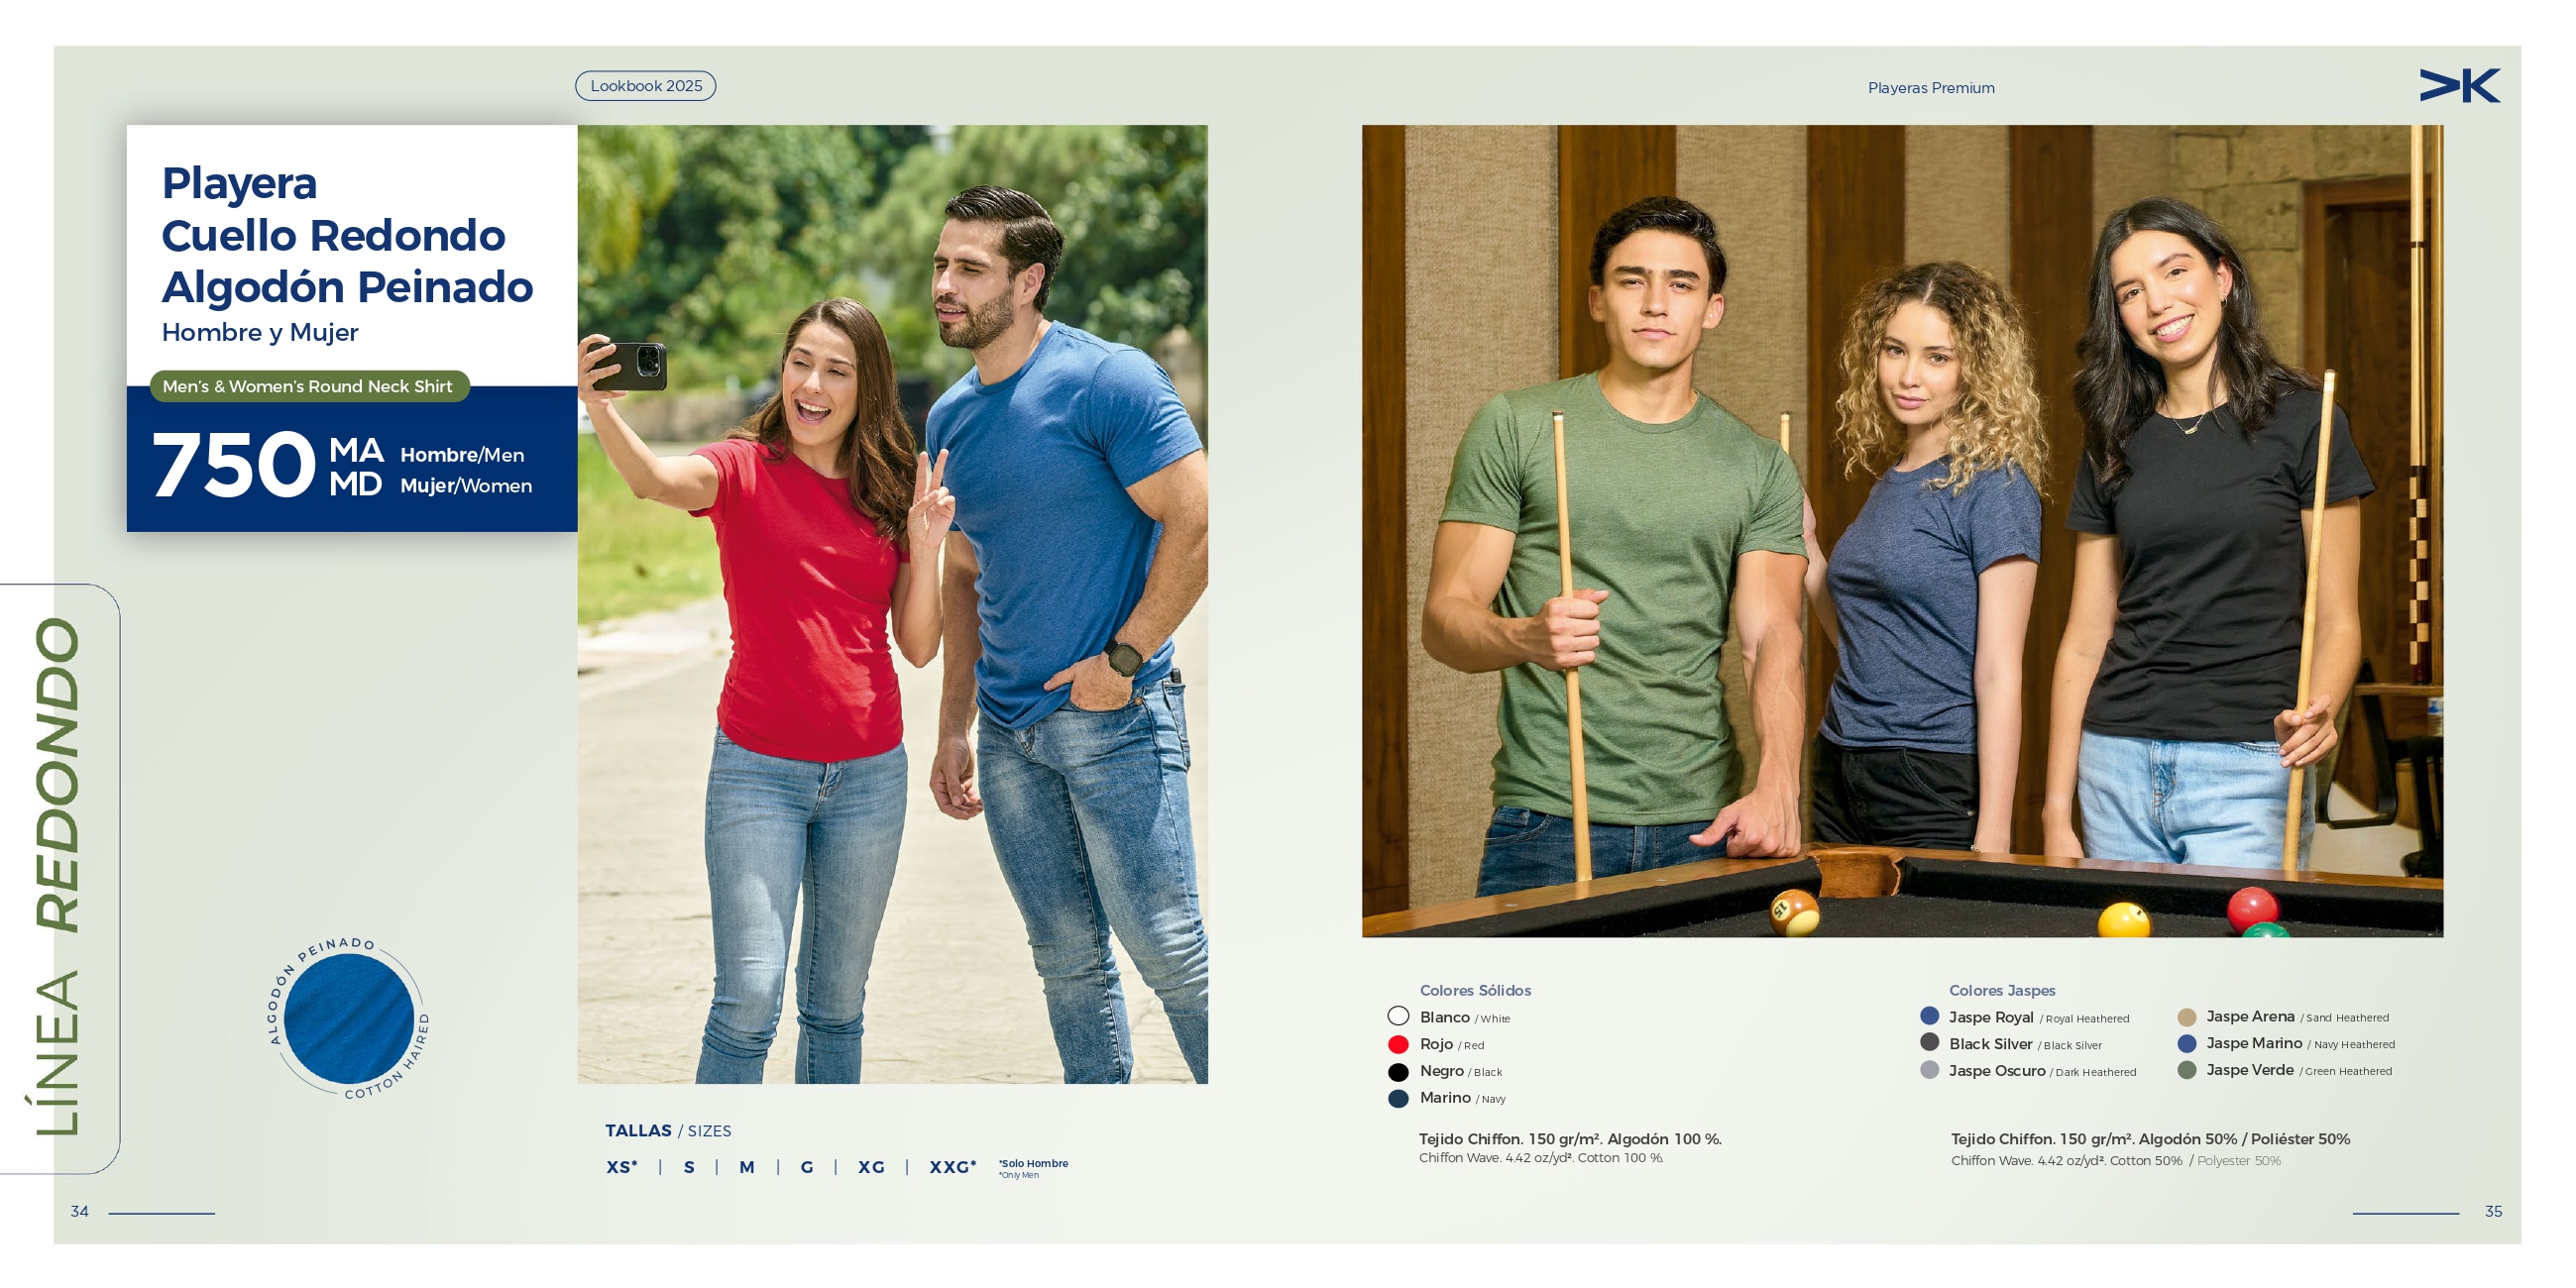Click the Men's & Women's Round Neck Shirt tag
The height and width of the screenshot is (1288, 2576).
[x=308, y=386]
